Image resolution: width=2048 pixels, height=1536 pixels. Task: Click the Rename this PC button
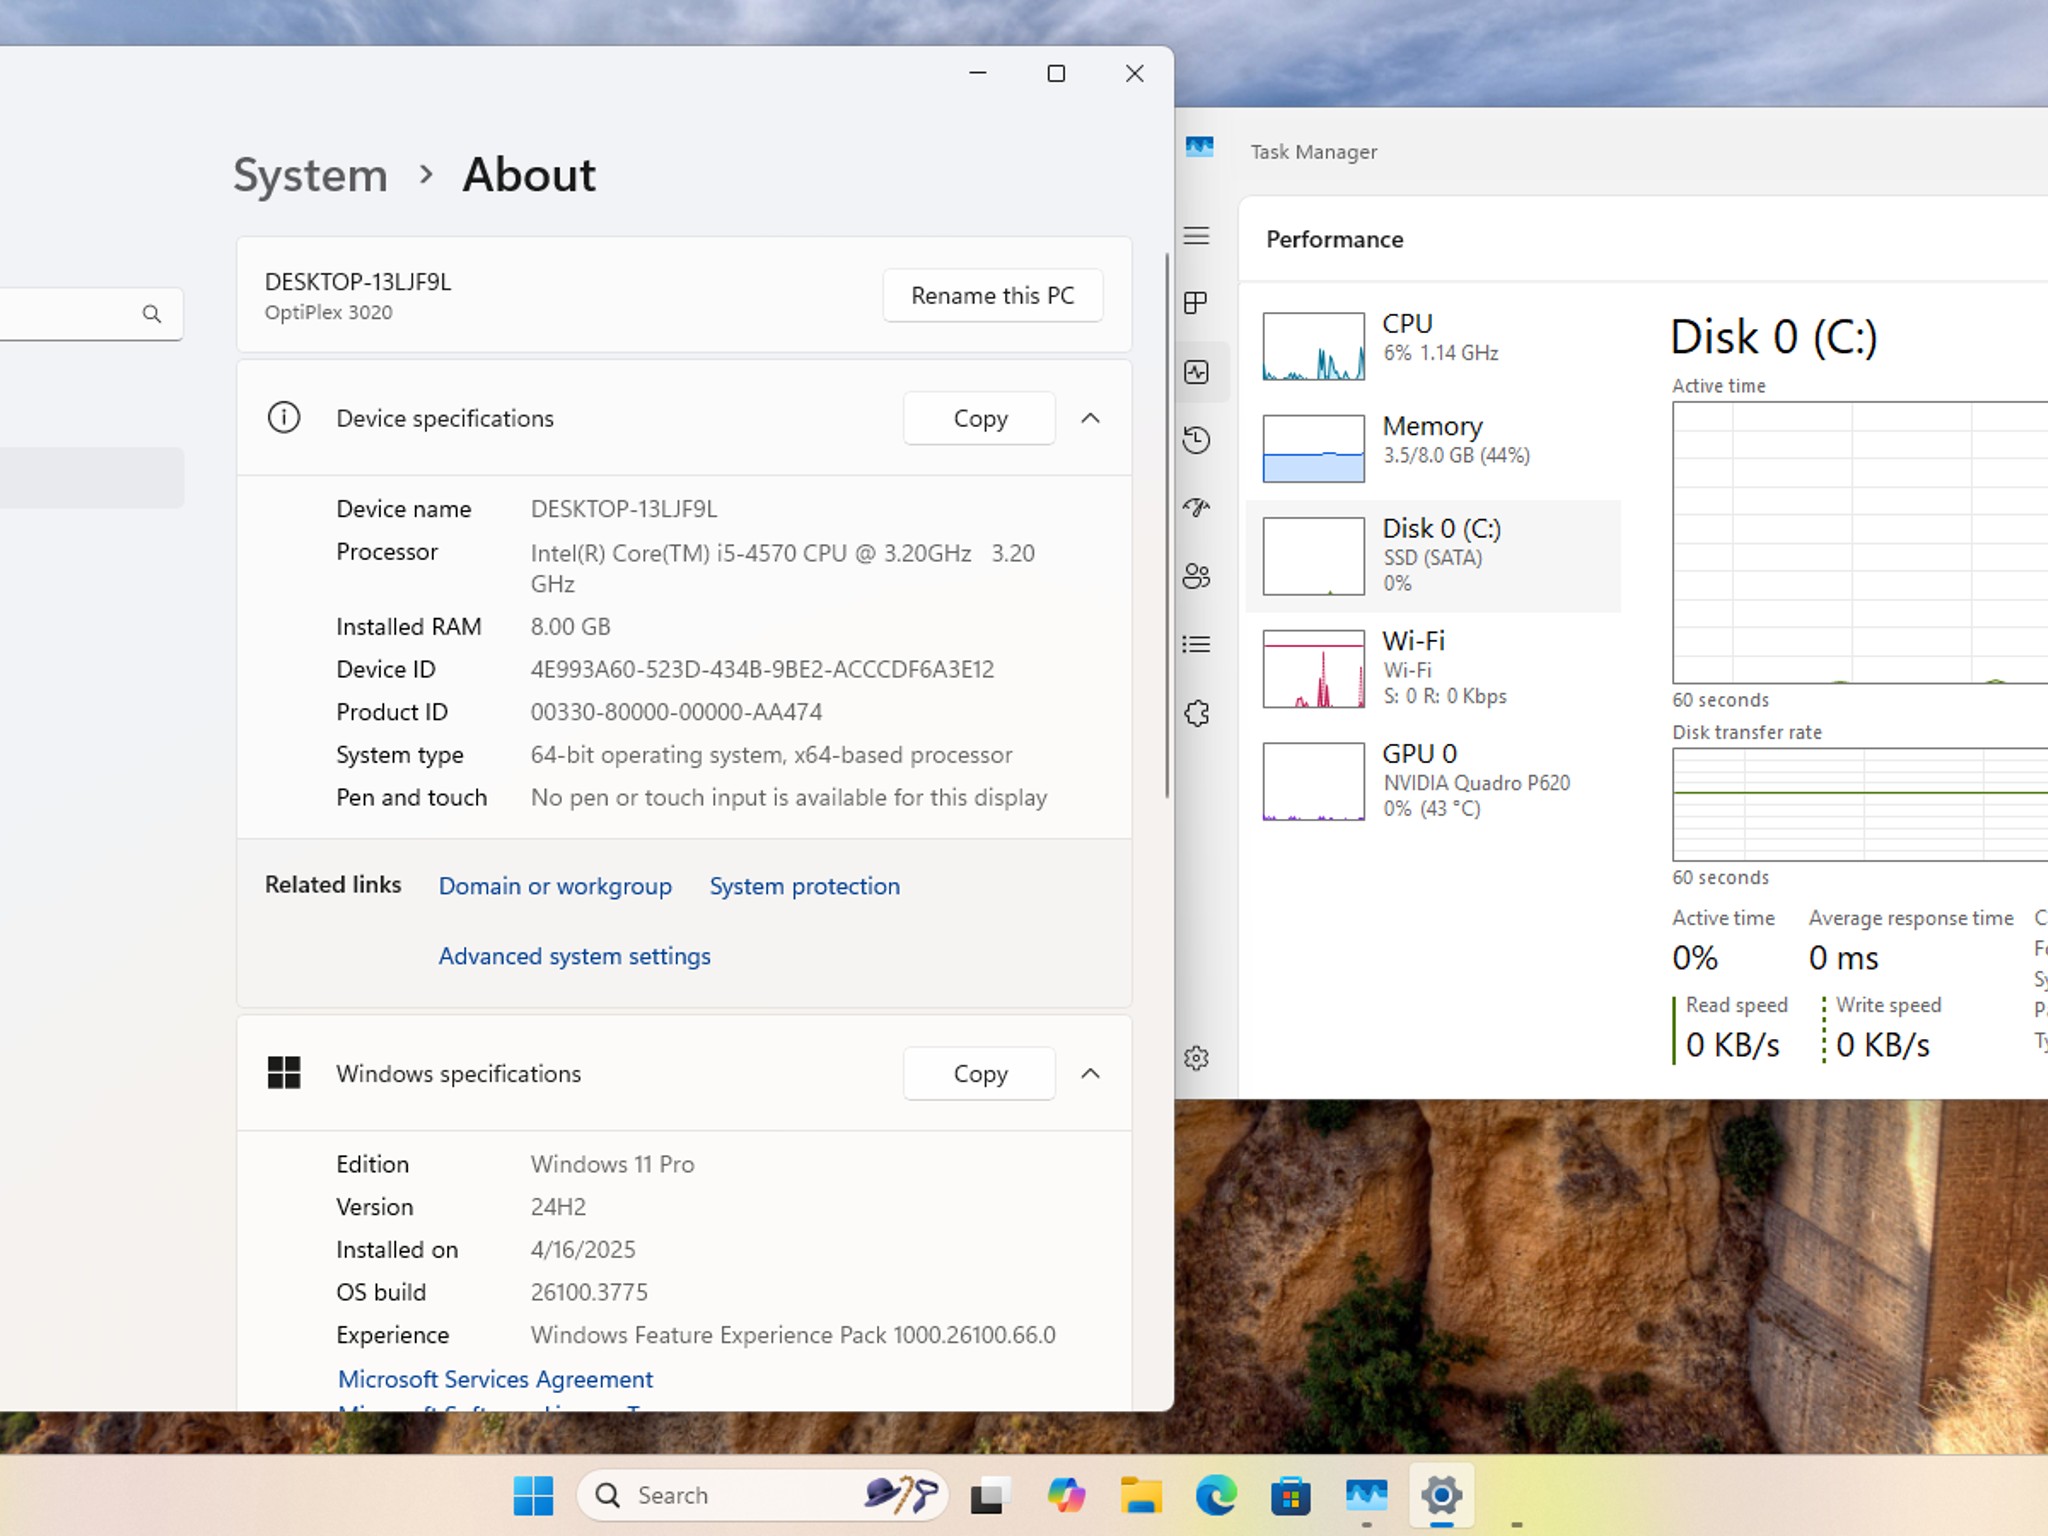[x=992, y=296]
